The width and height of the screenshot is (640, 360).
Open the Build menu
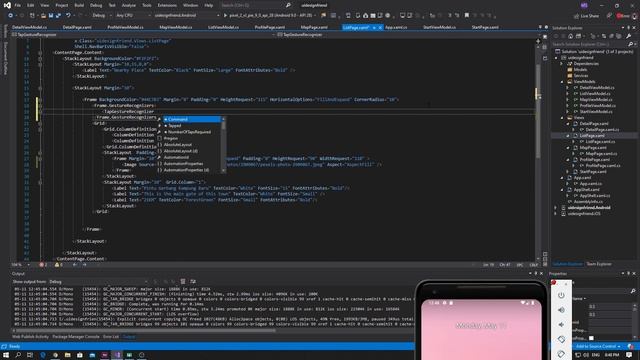coord(79,5)
